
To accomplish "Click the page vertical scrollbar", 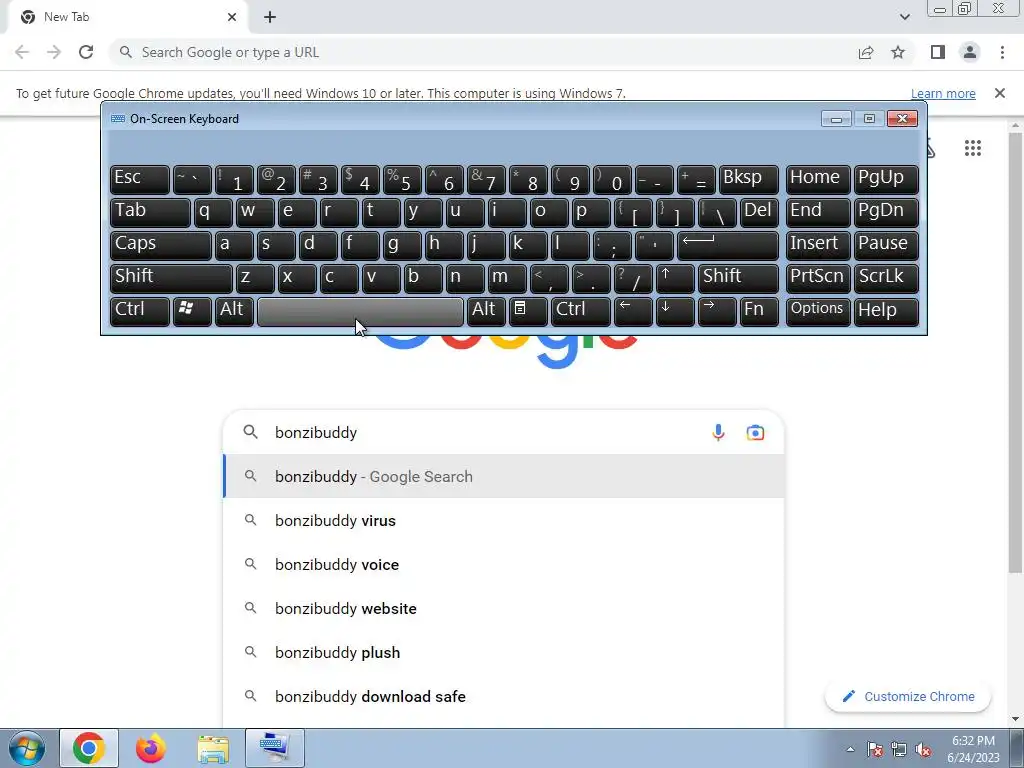I will (x=1015, y=353).
